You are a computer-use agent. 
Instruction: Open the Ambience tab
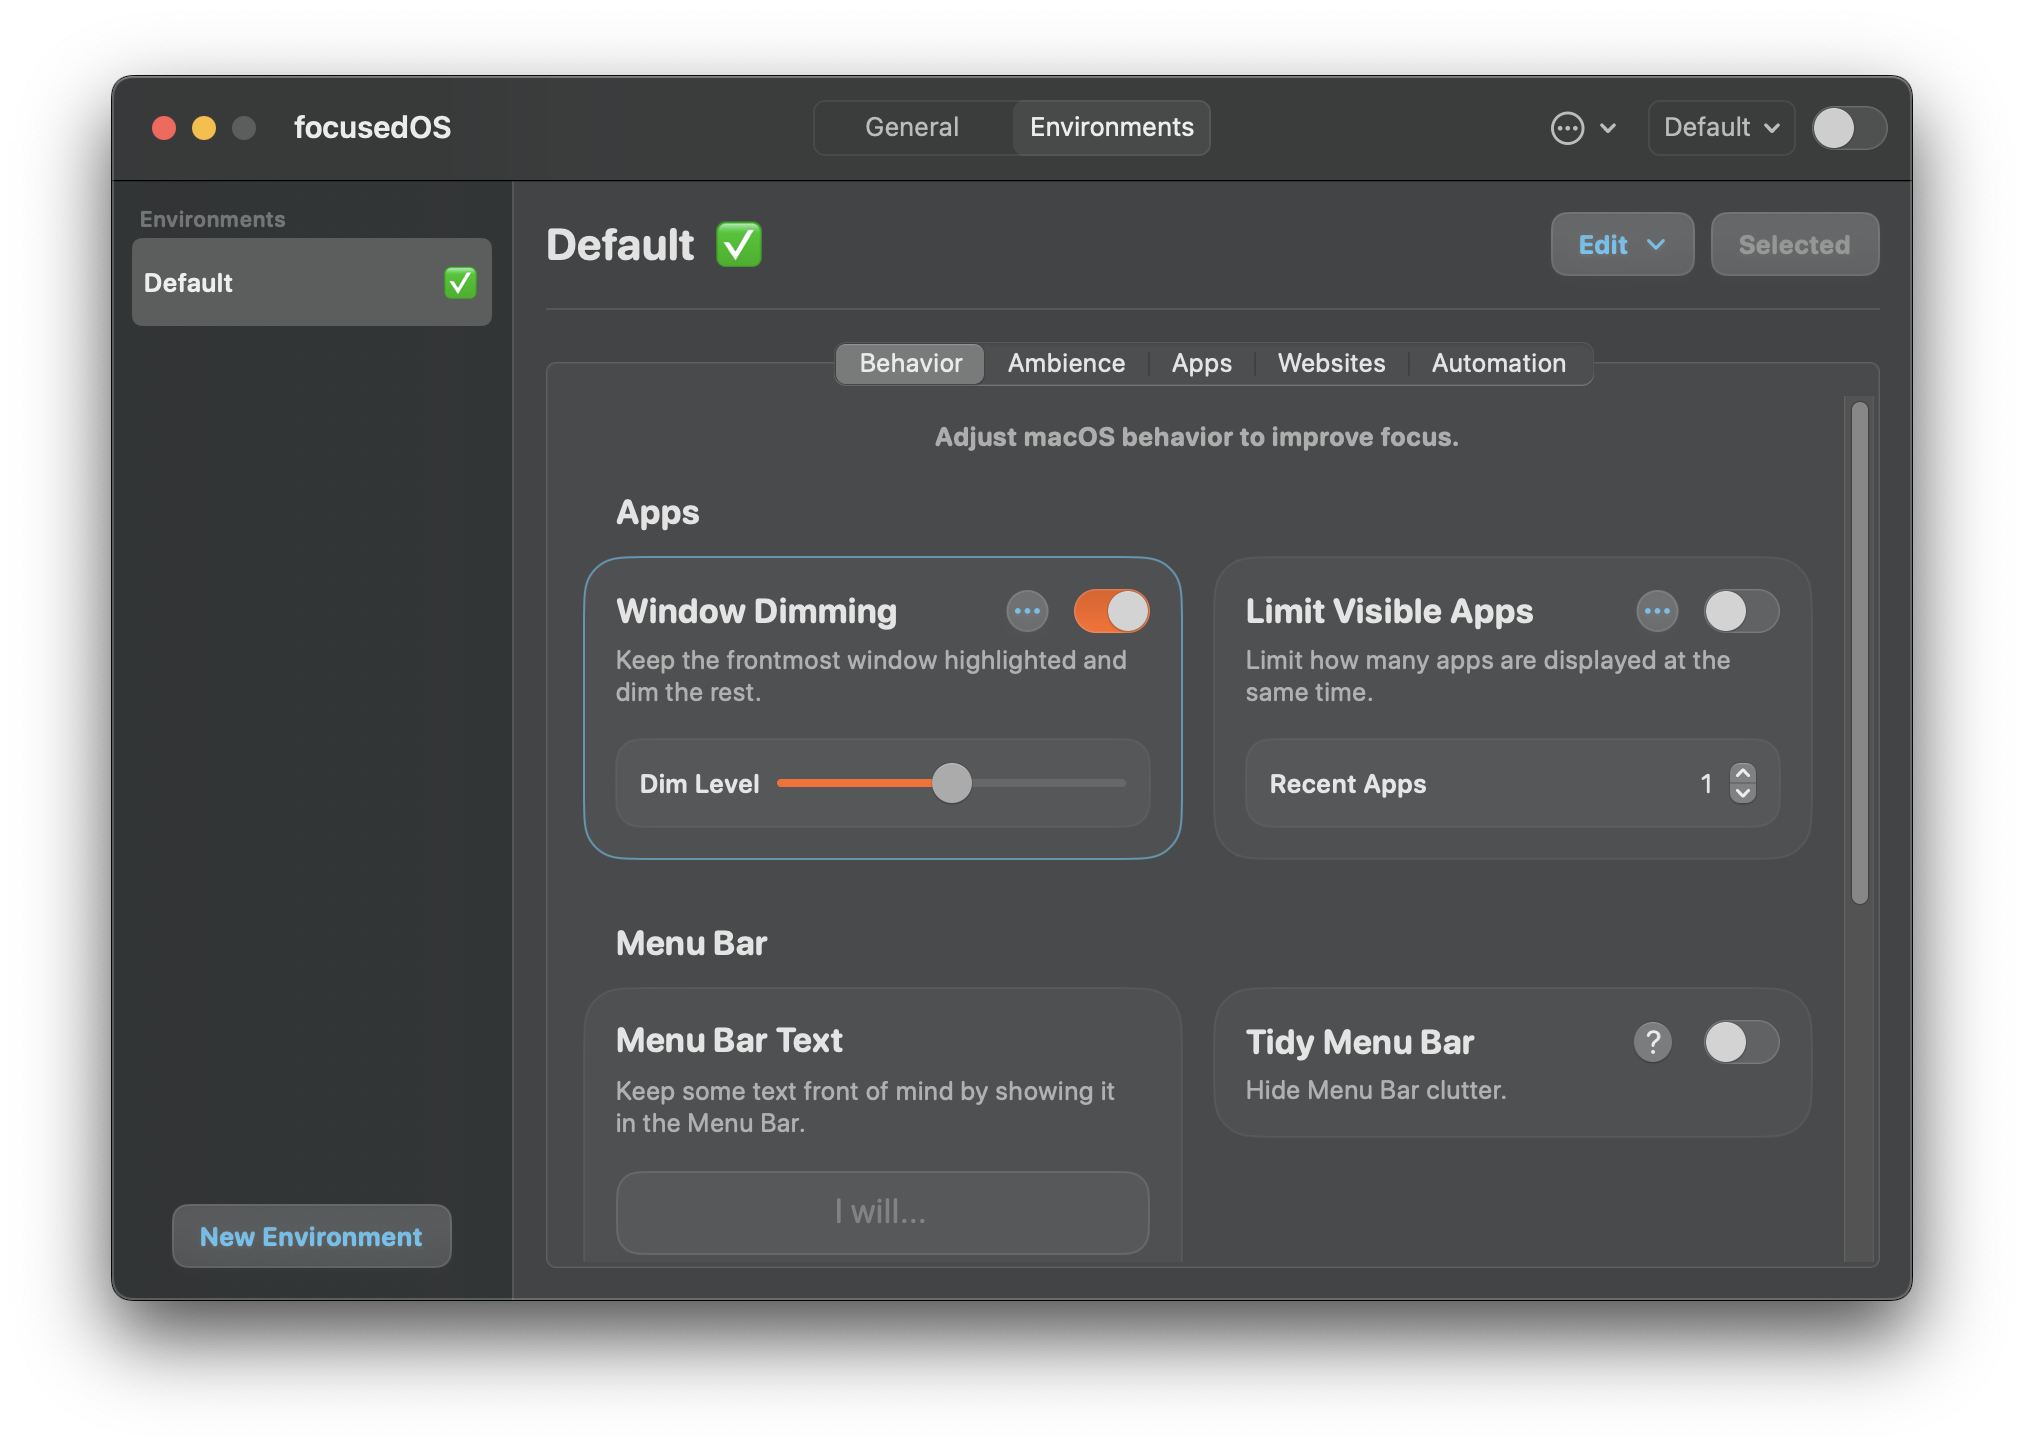[x=1066, y=363]
